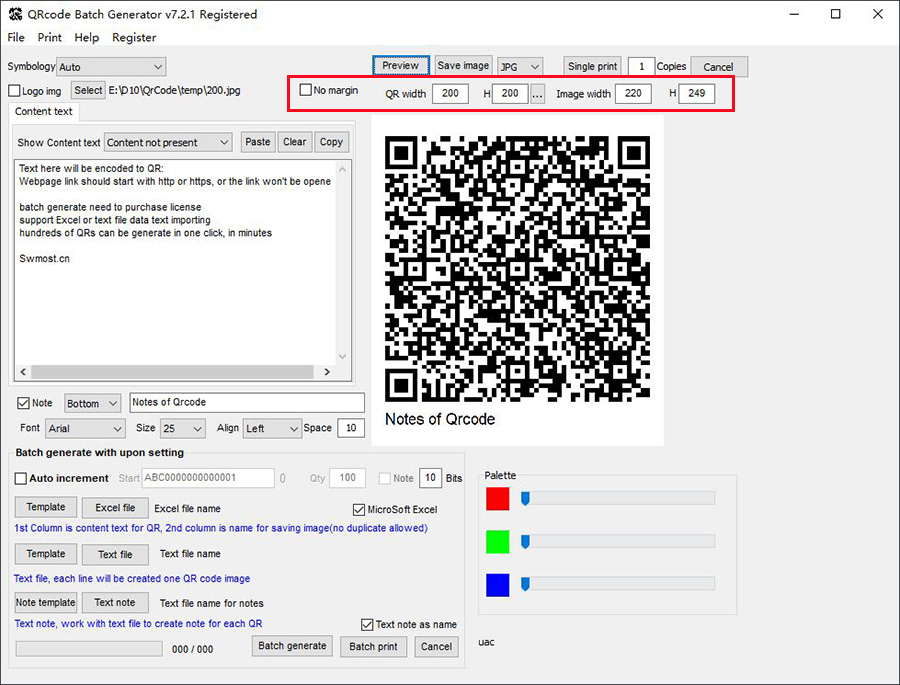Click the red channel slider handle
This screenshot has width=900, height=685.
pos(525,498)
